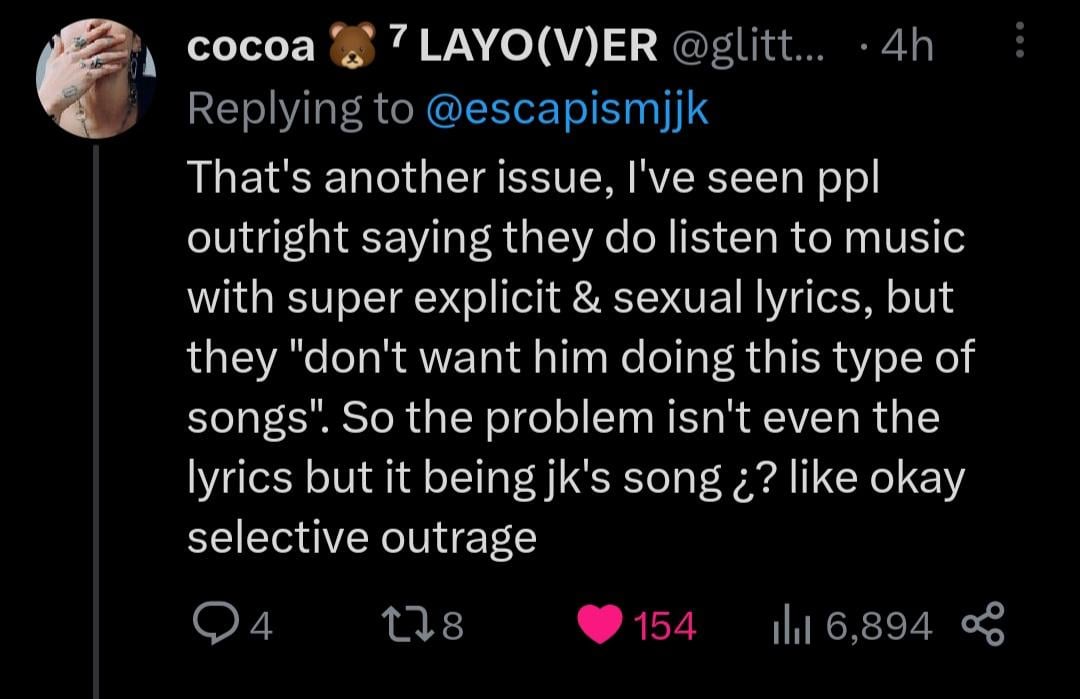Click the like count 154
Viewport: 1080px width, 699px height.
point(665,627)
